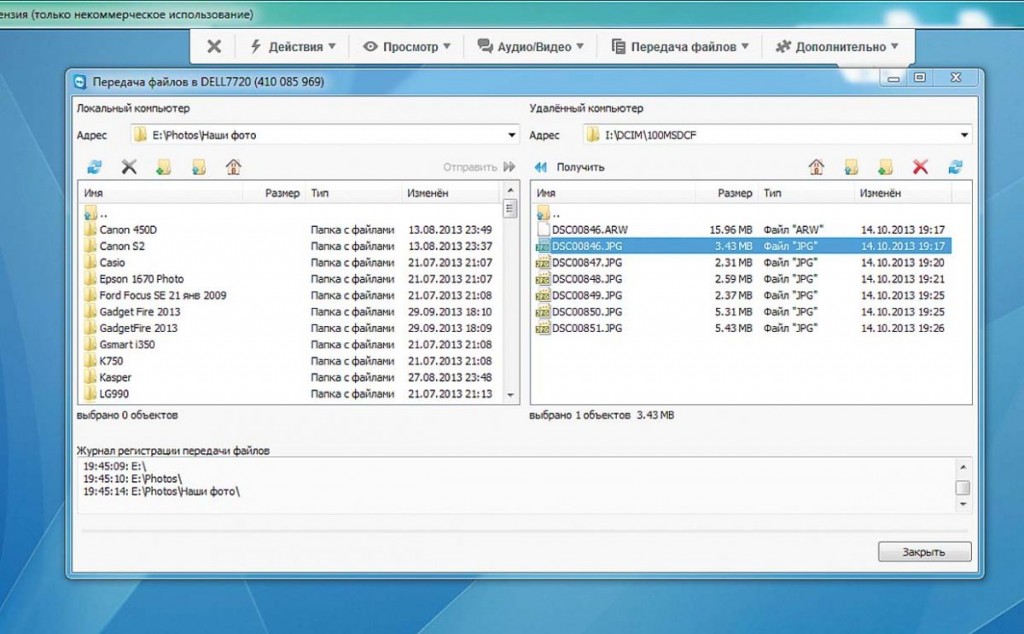This screenshot has width=1024, height=634.
Task: Refresh the local computer file list
Action: pos(94,167)
